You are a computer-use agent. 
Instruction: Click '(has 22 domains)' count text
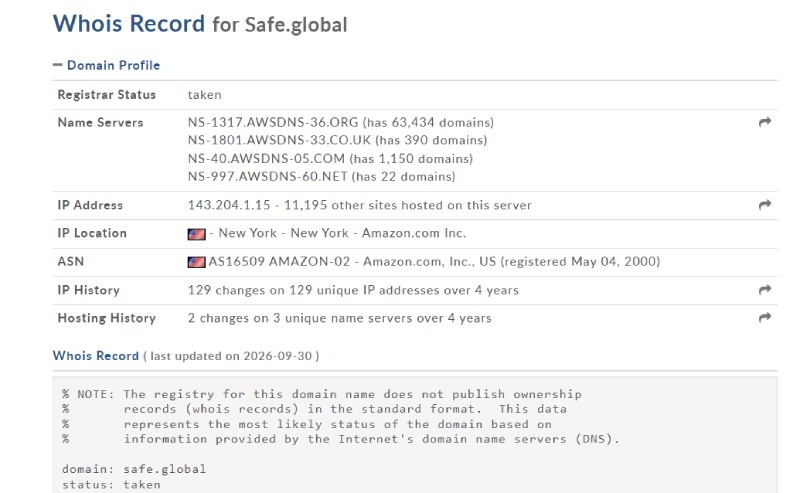pyautogui.click(x=404, y=177)
